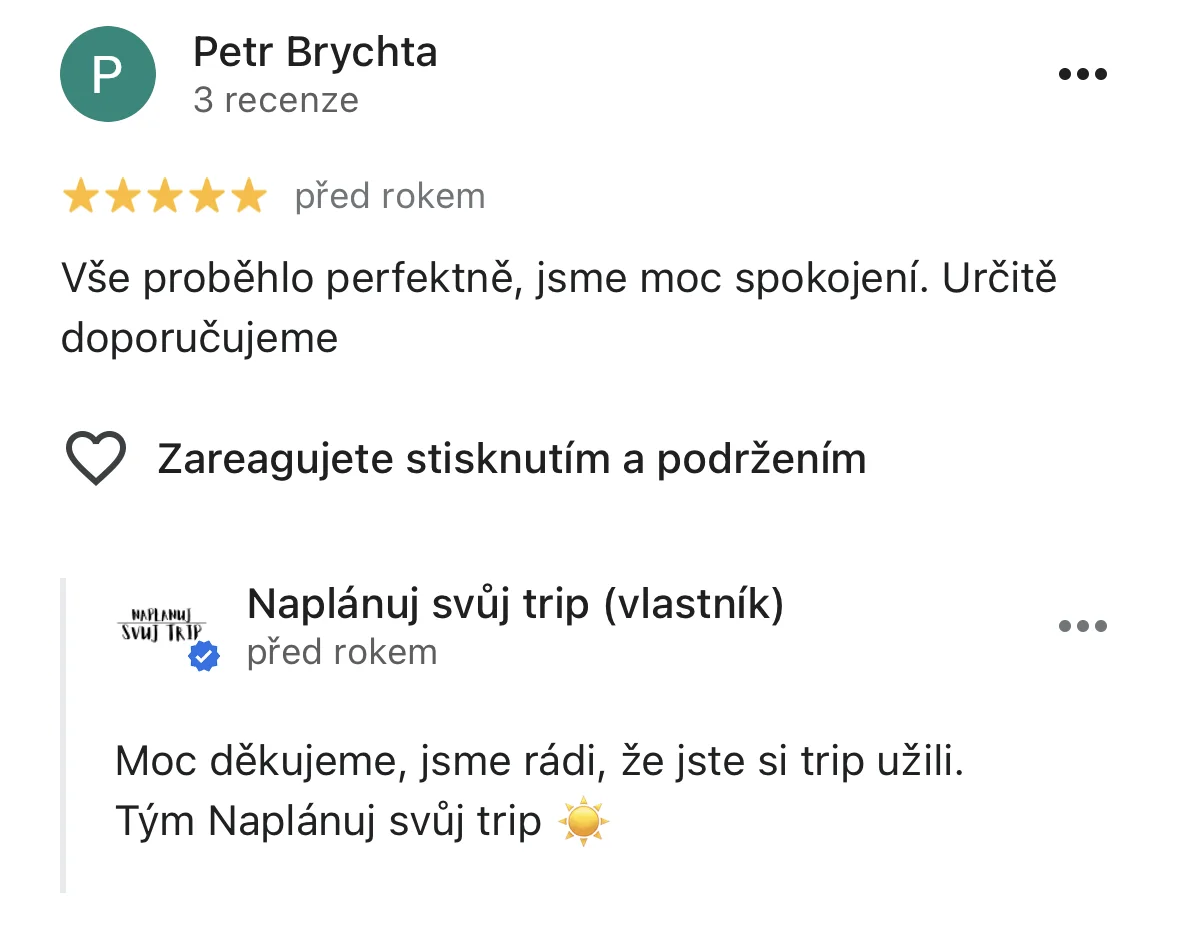Click the owner reply's "před rokem" timestamp
This screenshot has width=1179, height=931.
342,652
